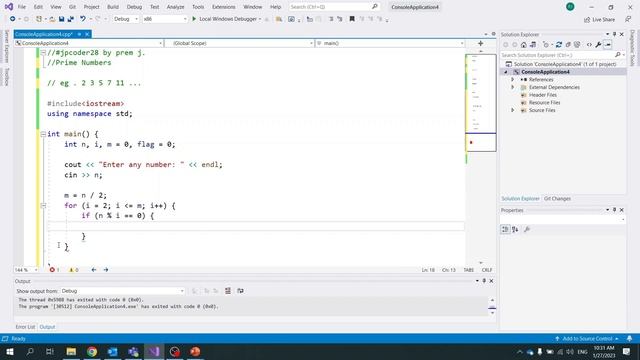Click Collapse All icon in Solution Explorer toolbar
The image size is (640, 360).
568,45
